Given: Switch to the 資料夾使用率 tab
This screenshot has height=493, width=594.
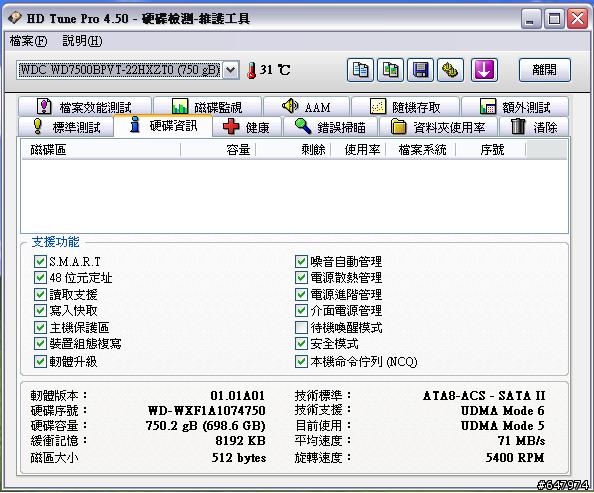Looking at the screenshot, I should (438, 127).
